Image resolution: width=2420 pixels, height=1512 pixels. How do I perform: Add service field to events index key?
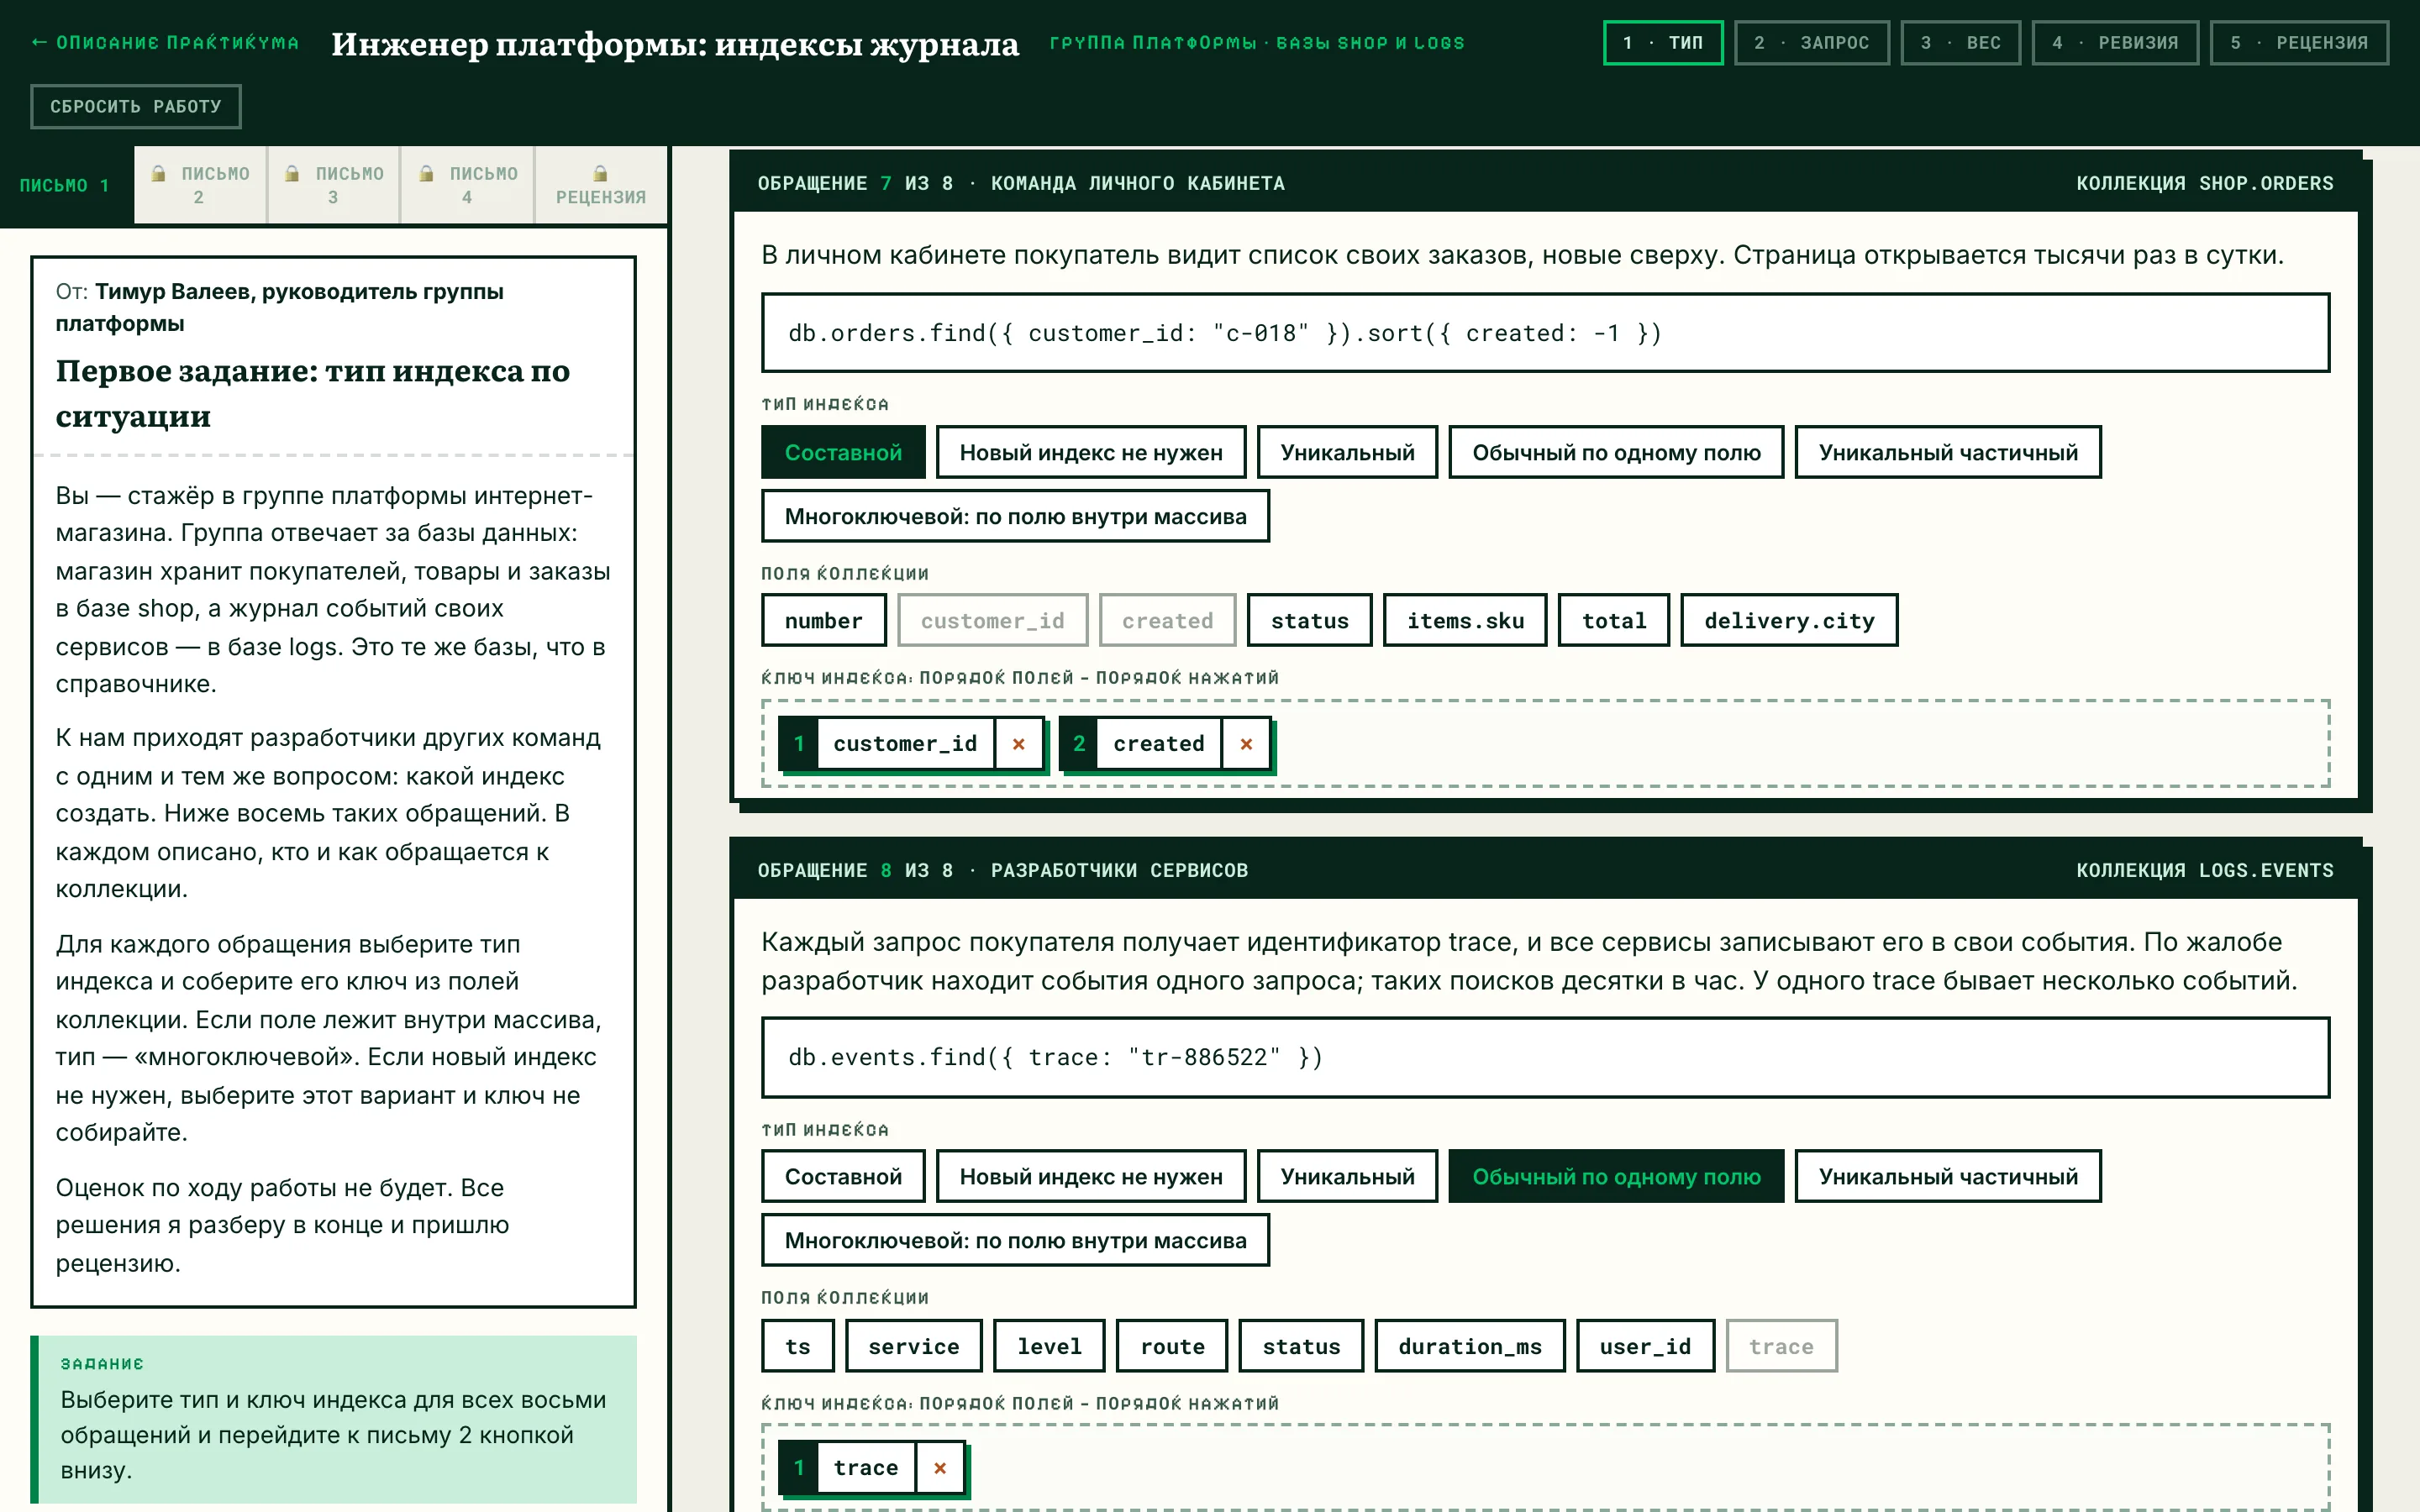coord(914,1347)
